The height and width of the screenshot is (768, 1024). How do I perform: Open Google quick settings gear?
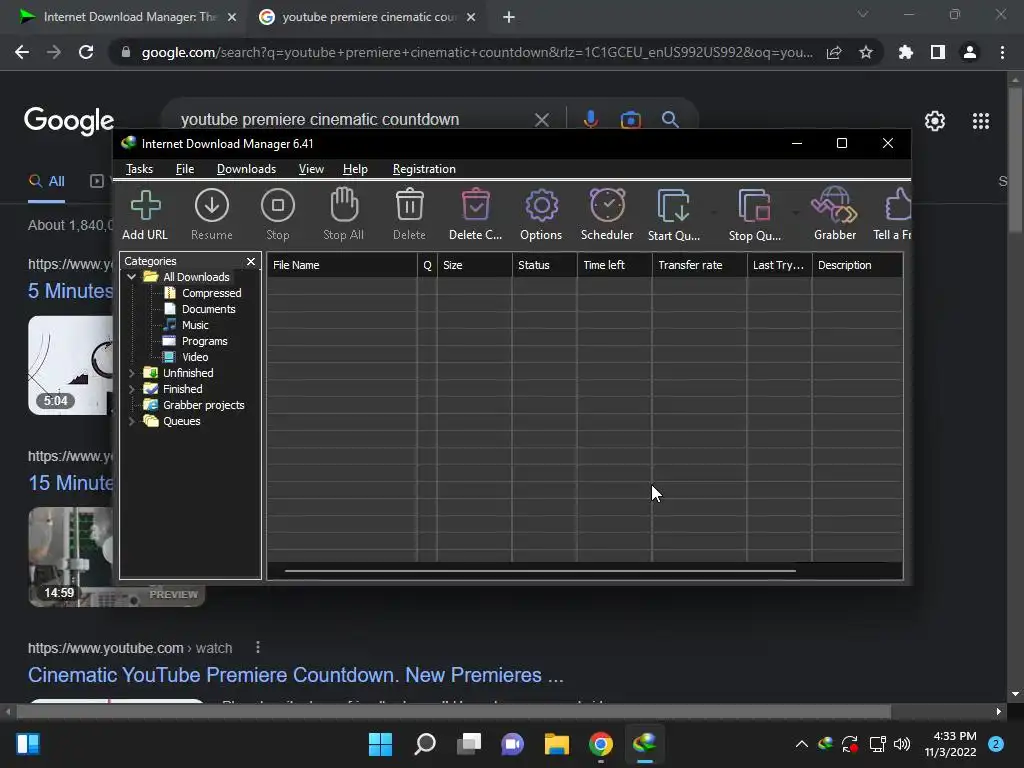tap(935, 121)
